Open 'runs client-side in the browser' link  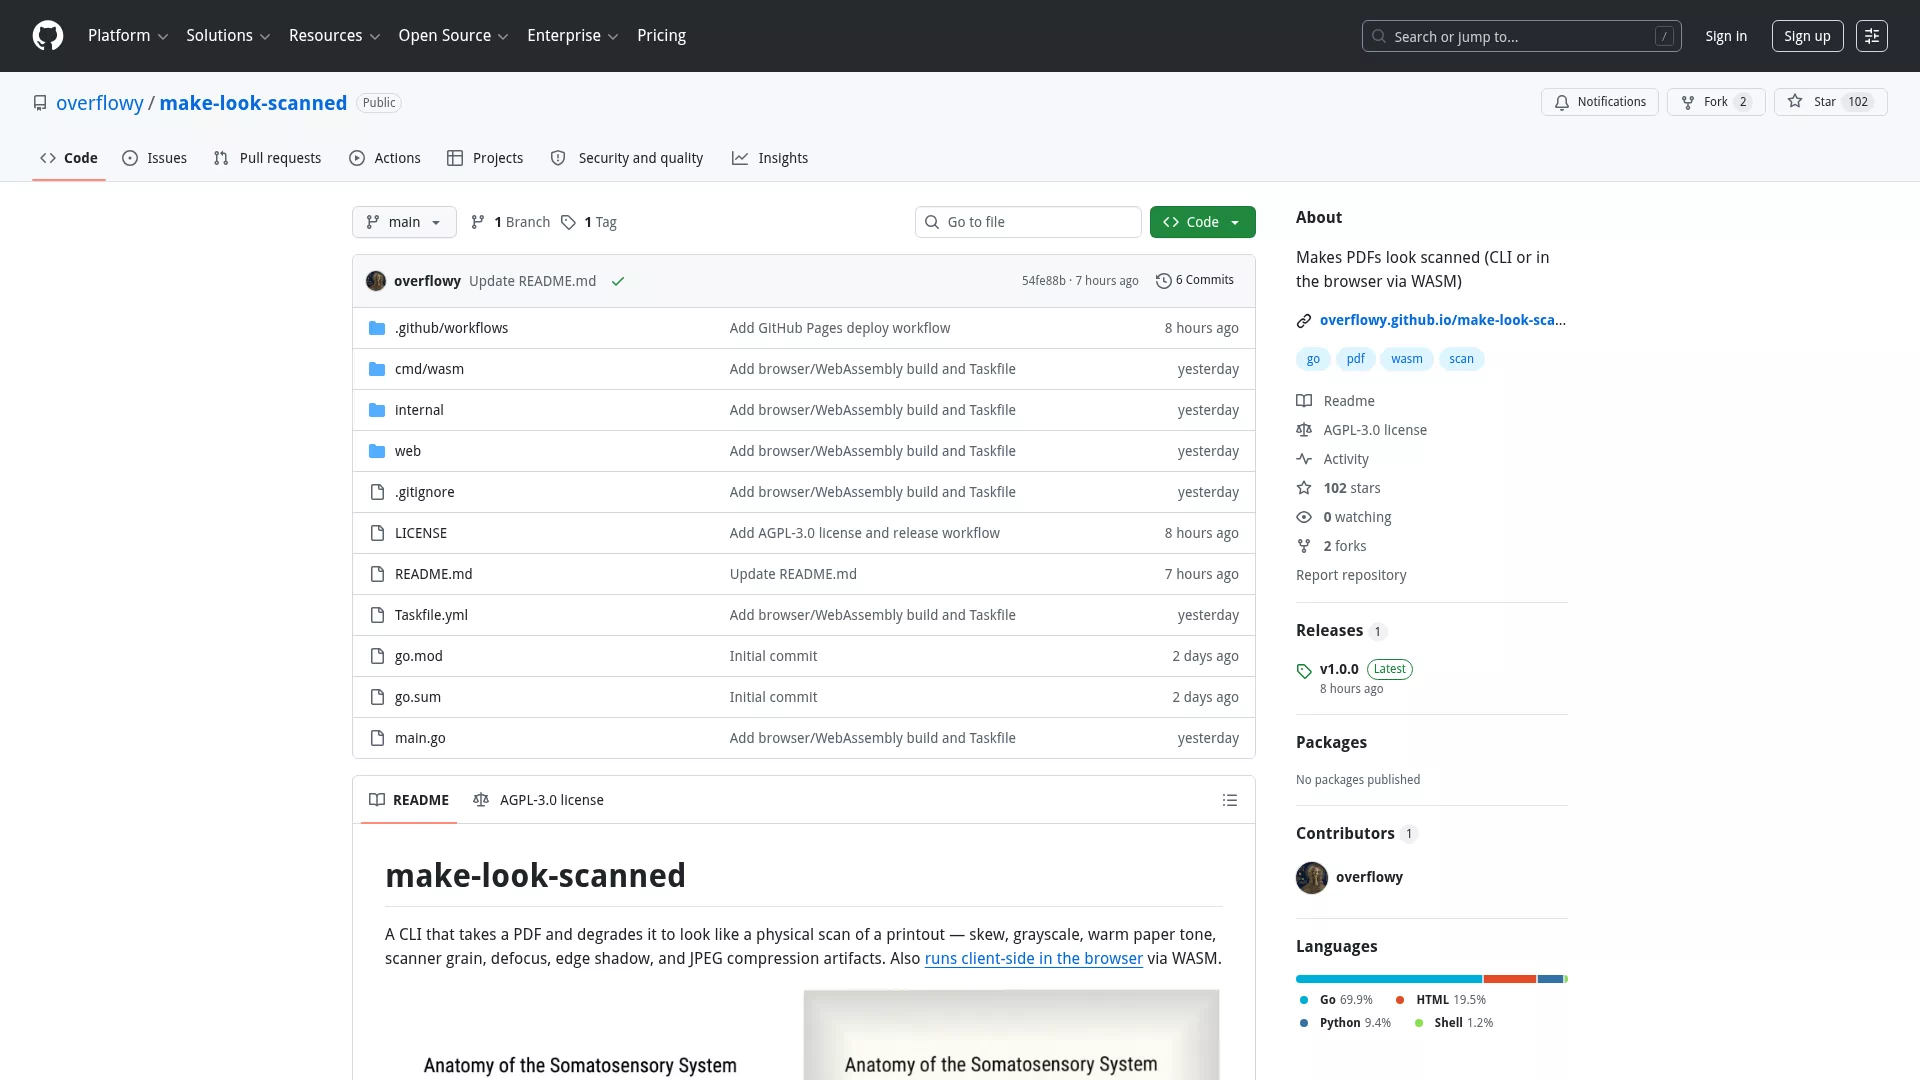[1033, 958]
